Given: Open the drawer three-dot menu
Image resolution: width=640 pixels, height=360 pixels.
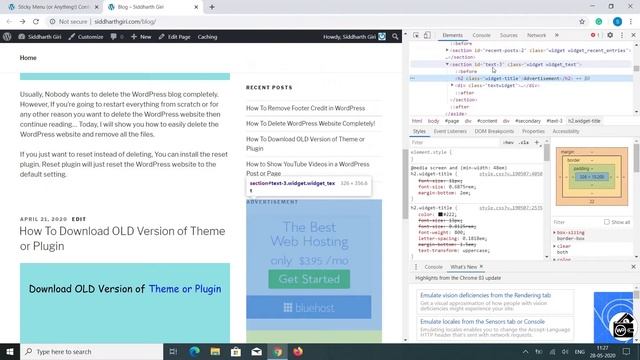Looking at the screenshot, I should 416,267.
